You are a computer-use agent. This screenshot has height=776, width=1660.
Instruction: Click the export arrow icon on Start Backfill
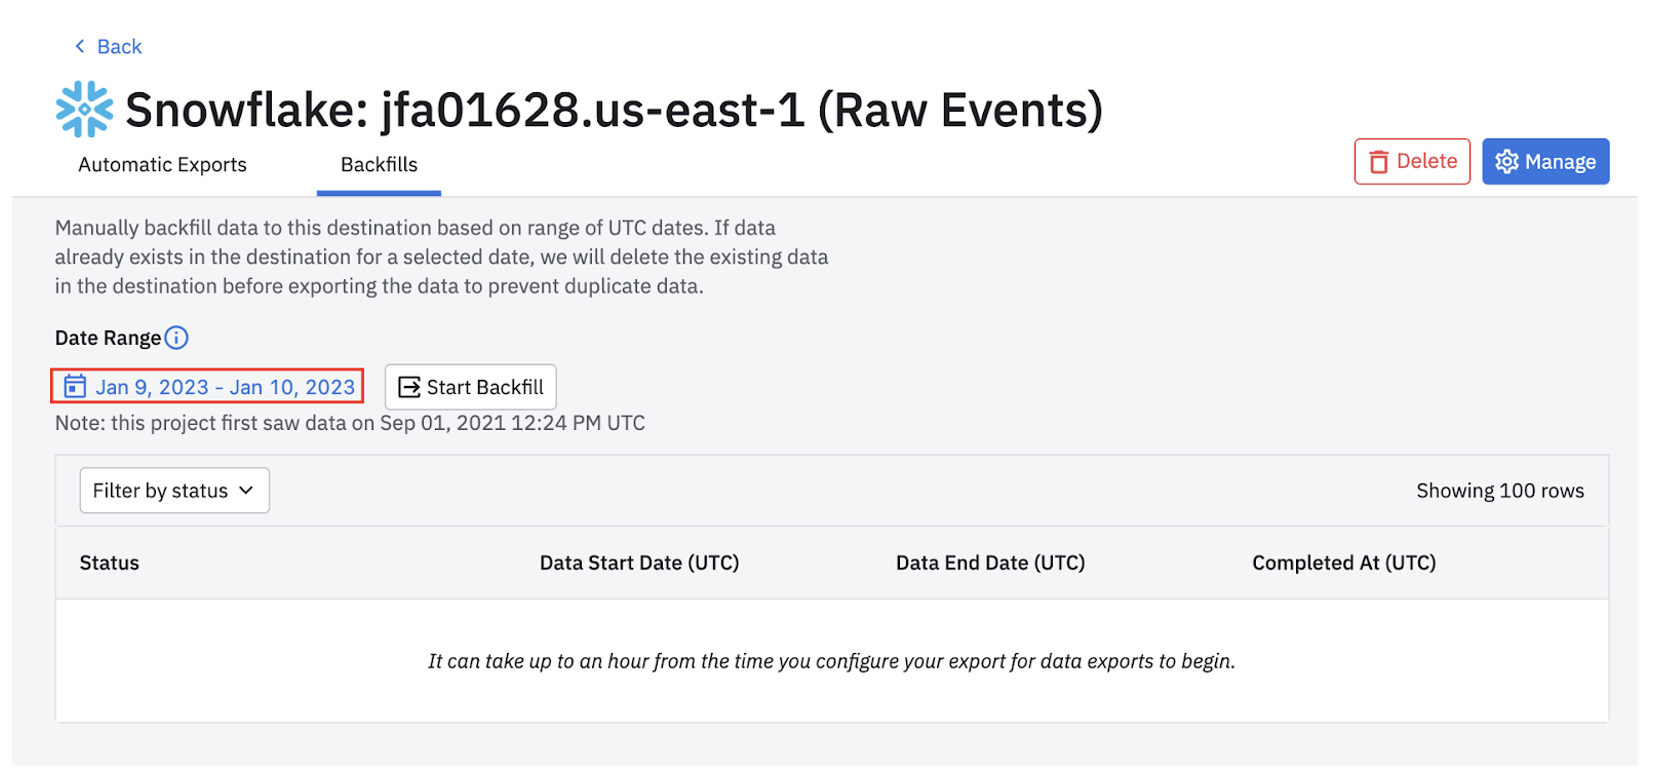click(409, 387)
